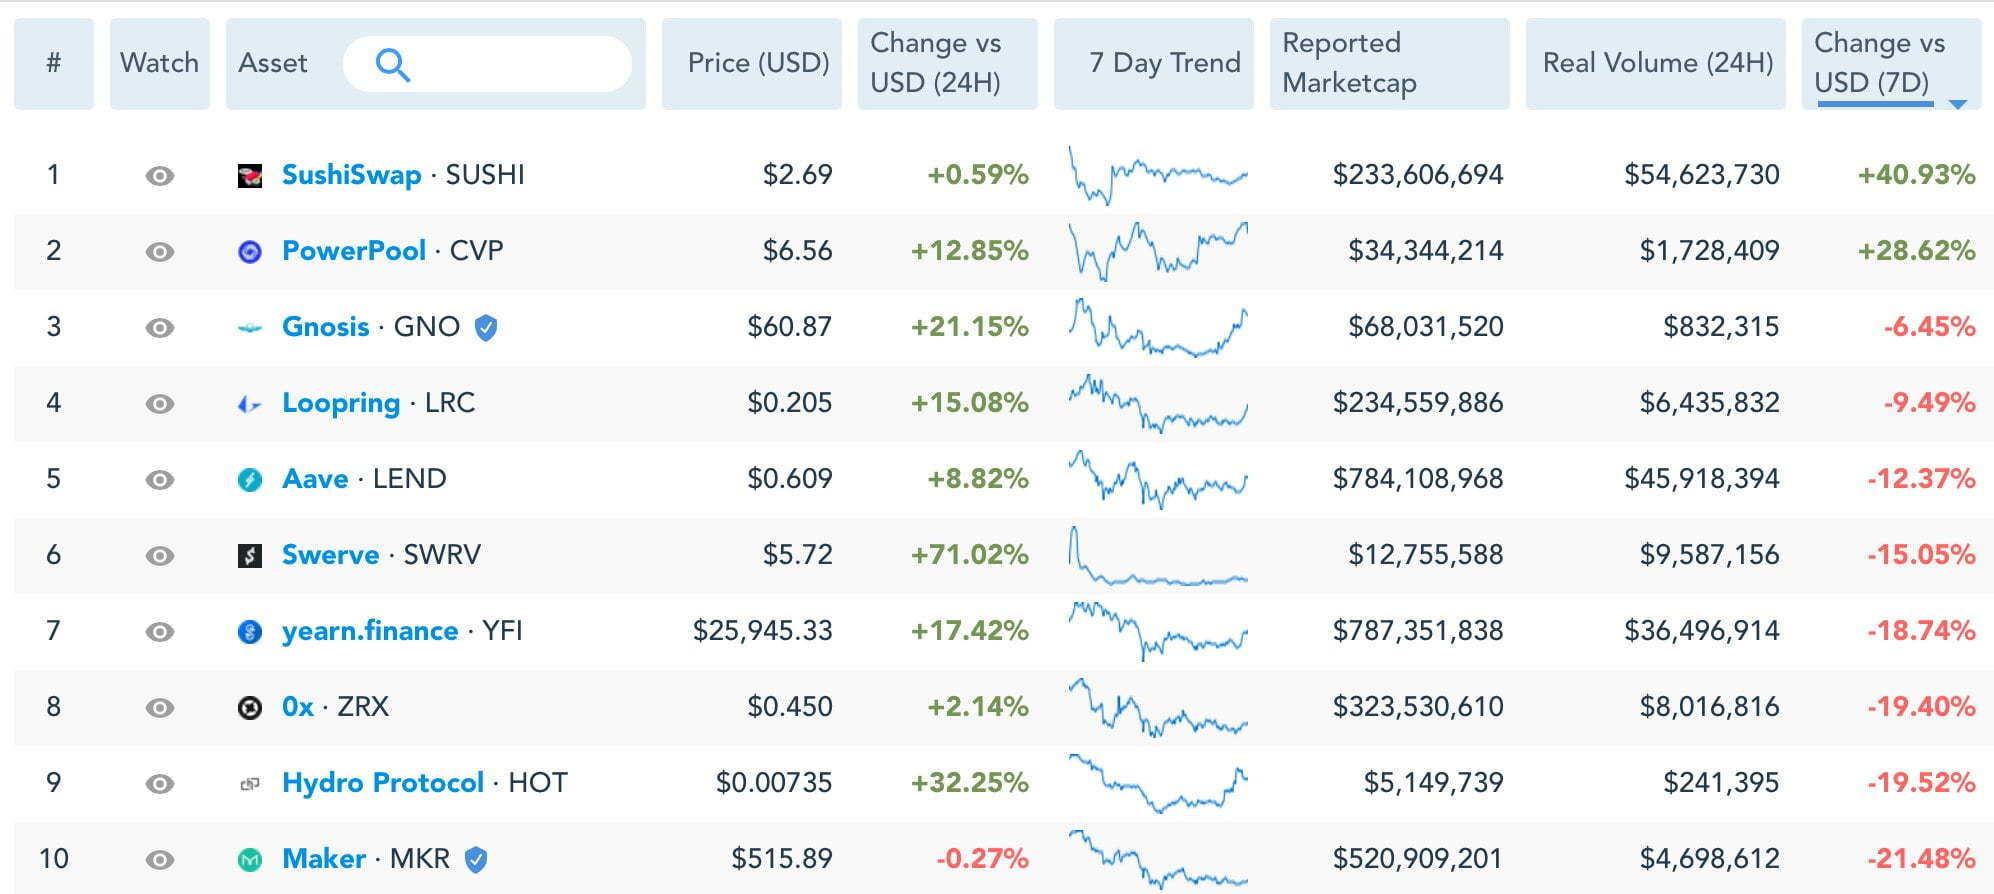Click the search magnifier icon
The width and height of the screenshot is (1994, 894).
[x=392, y=65]
